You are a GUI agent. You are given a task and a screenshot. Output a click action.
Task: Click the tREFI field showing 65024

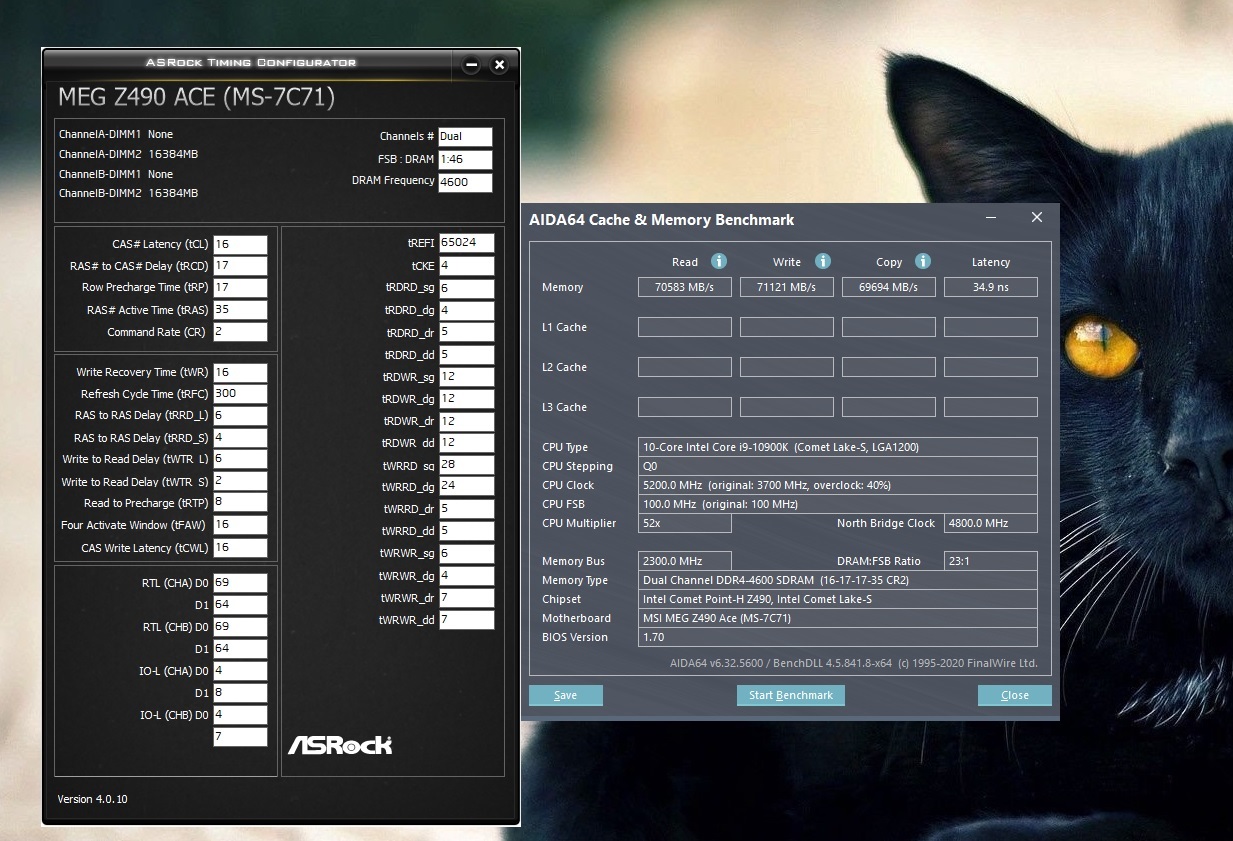466,243
